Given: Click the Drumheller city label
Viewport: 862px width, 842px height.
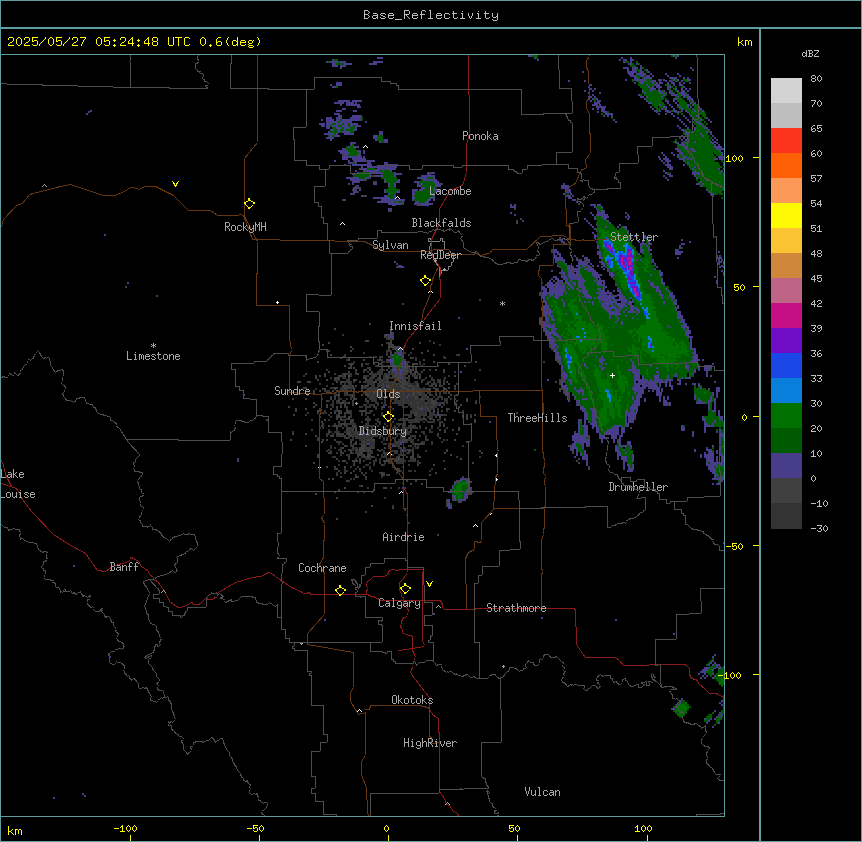Looking at the screenshot, I should click(x=638, y=487).
